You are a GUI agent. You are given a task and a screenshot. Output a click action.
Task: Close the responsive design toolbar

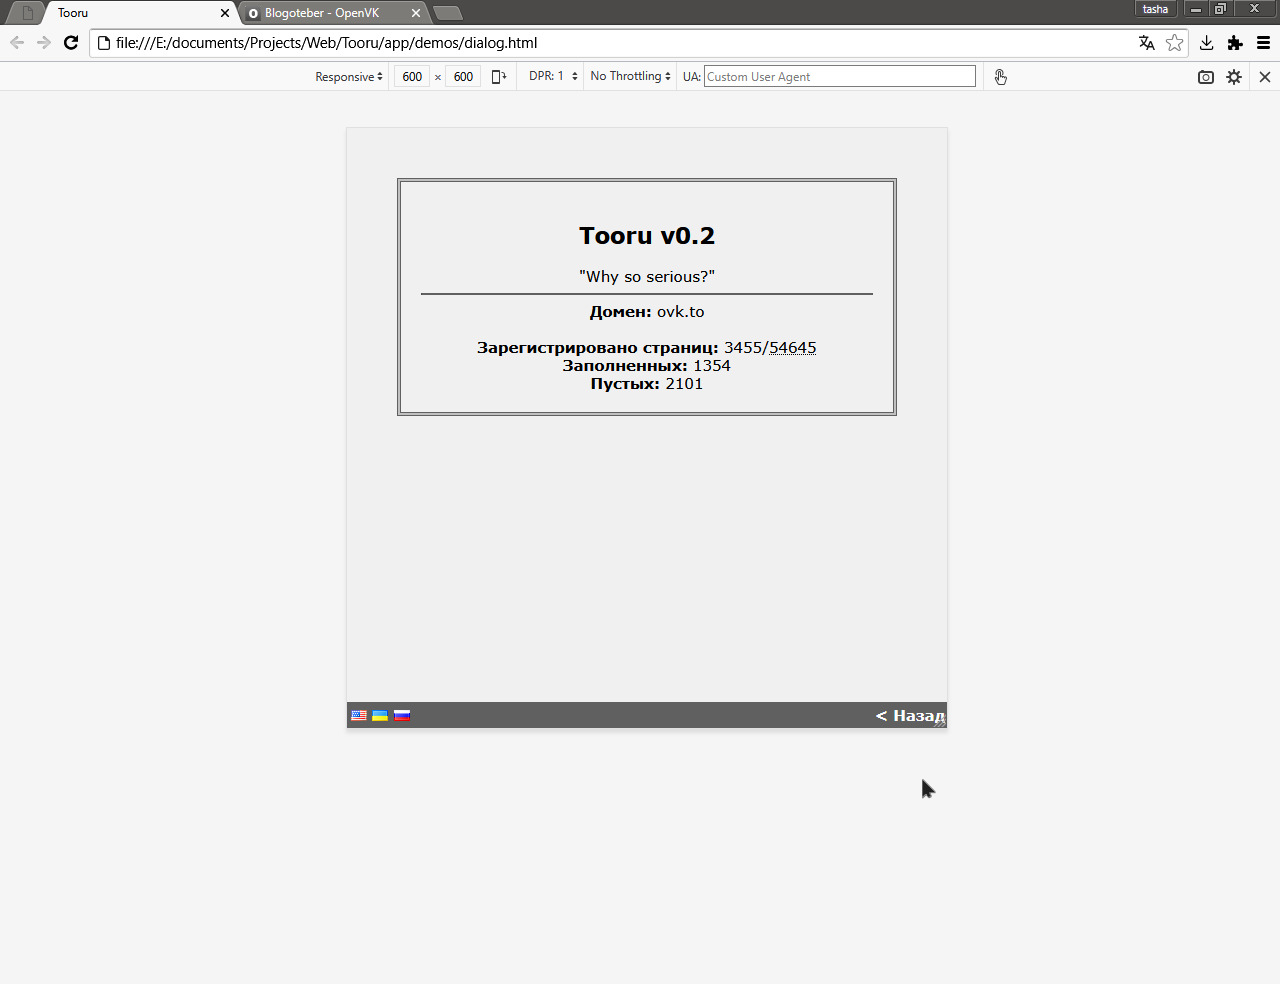pyautogui.click(x=1265, y=77)
